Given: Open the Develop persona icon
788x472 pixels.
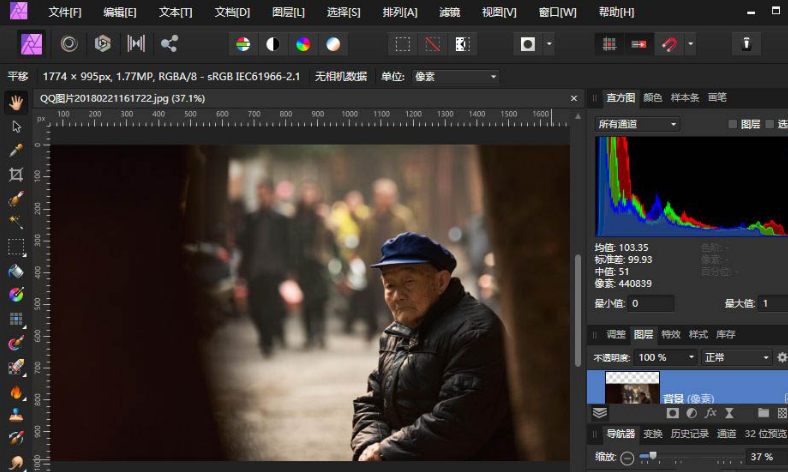Looking at the screenshot, I should tap(102, 44).
